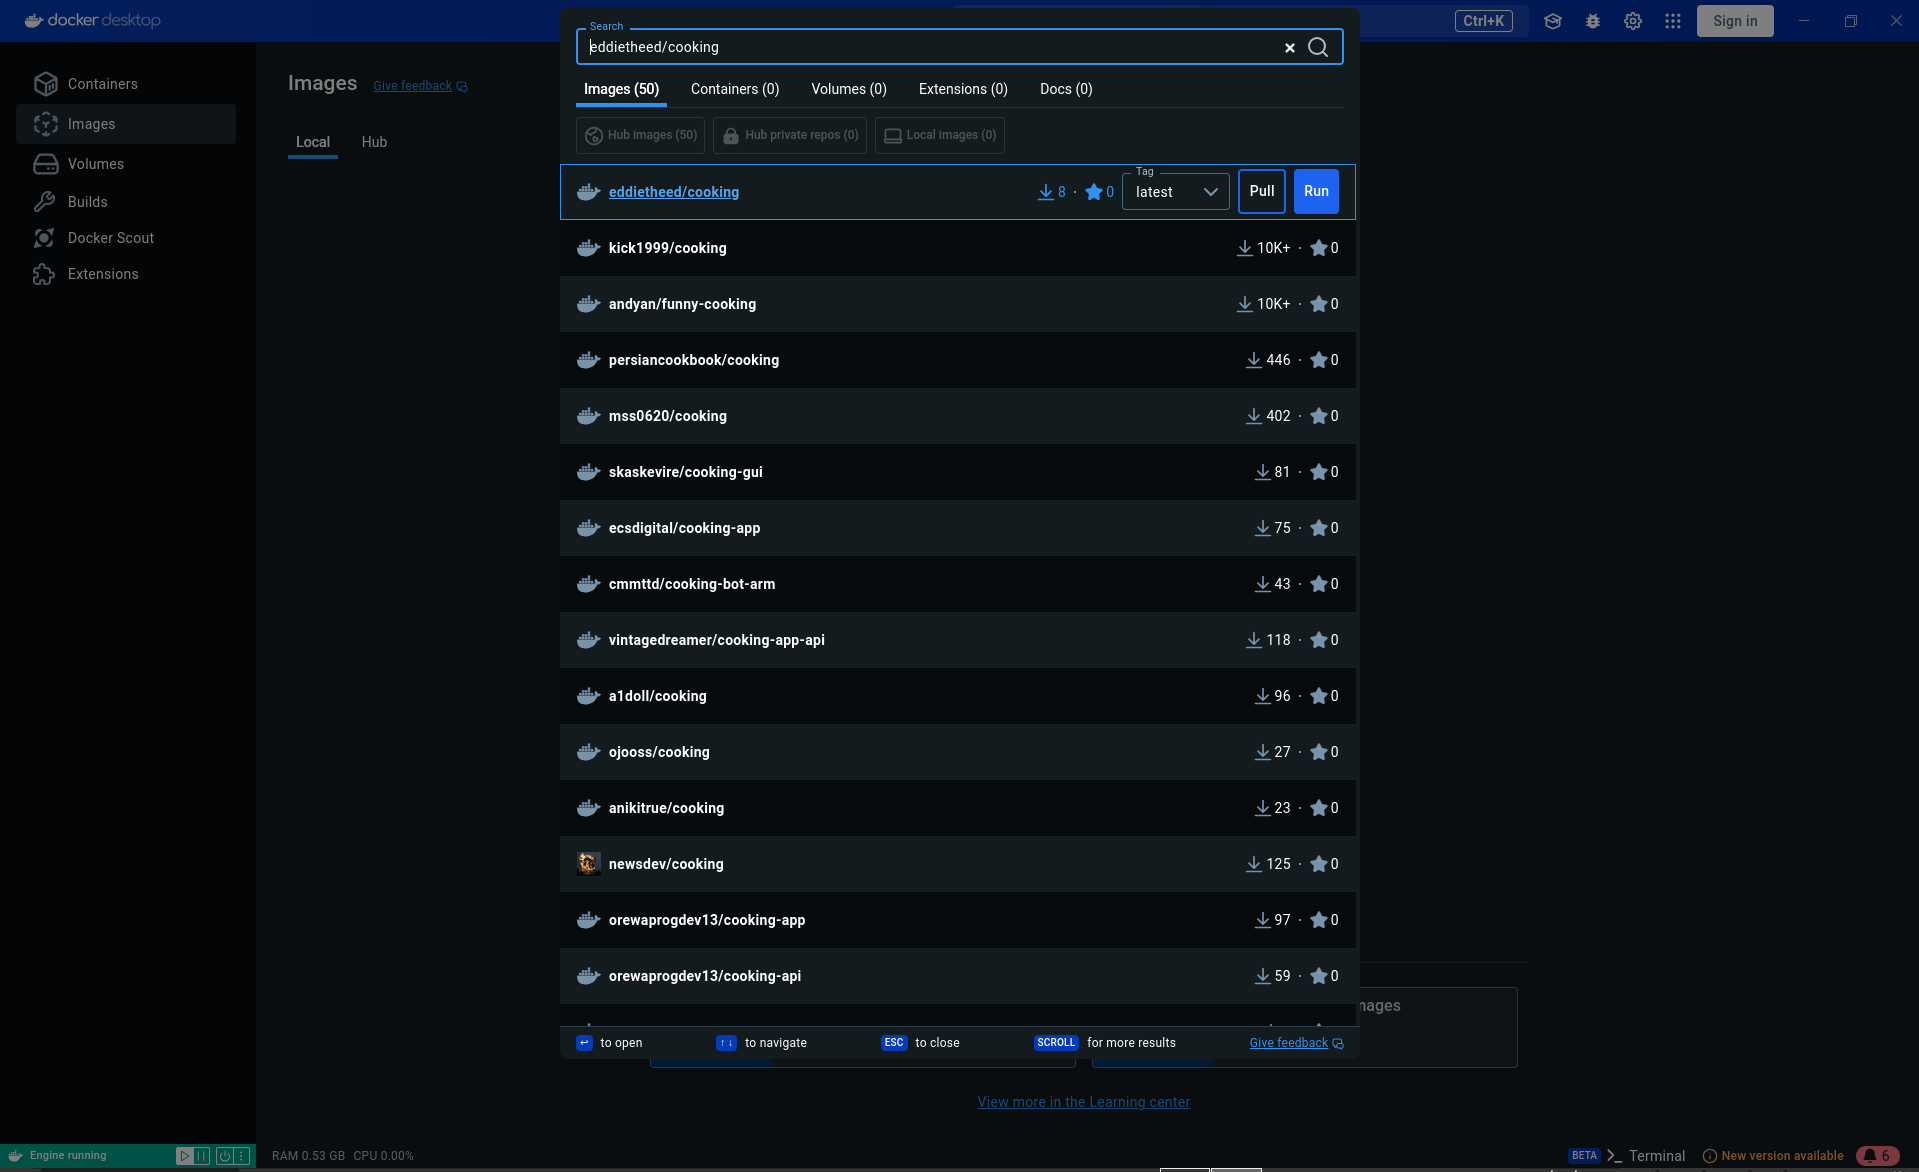Clear the search field with the X
Image resolution: width=1919 pixels, height=1172 pixels.
coord(1290,47)
